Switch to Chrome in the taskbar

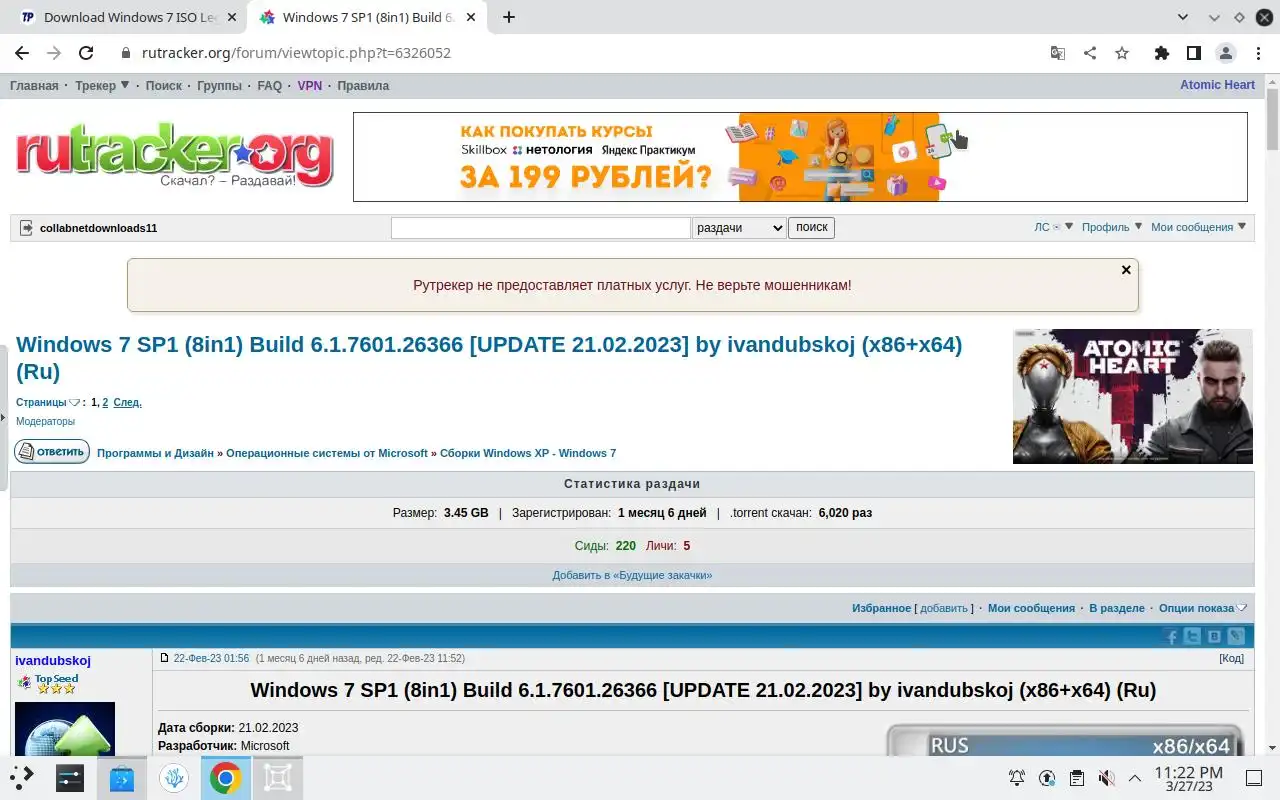pyautogui.click(x=225, y=777)
